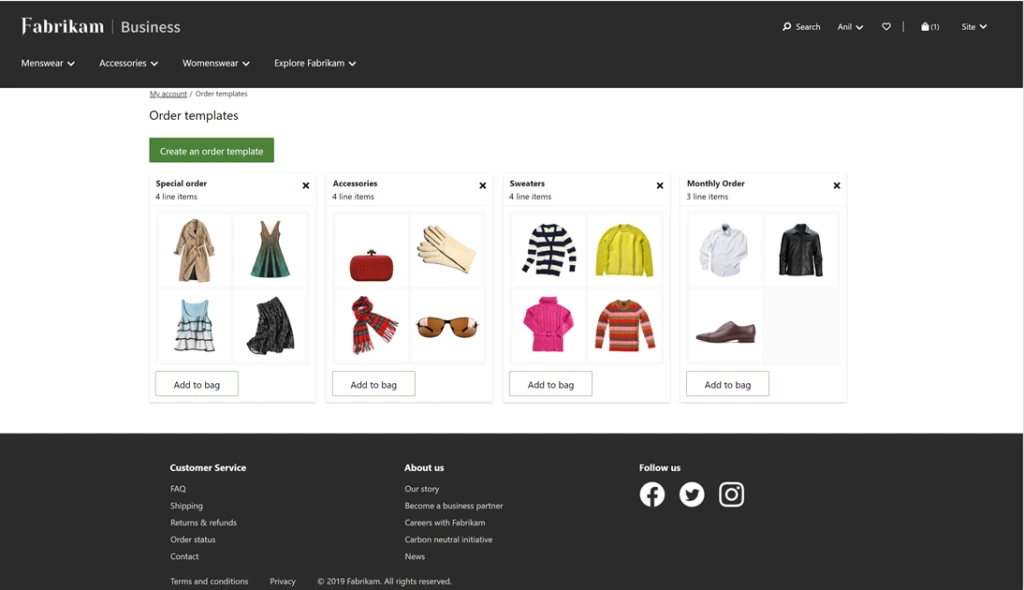
Task: Open the Search icon
Action: click(x=800, y=27)
